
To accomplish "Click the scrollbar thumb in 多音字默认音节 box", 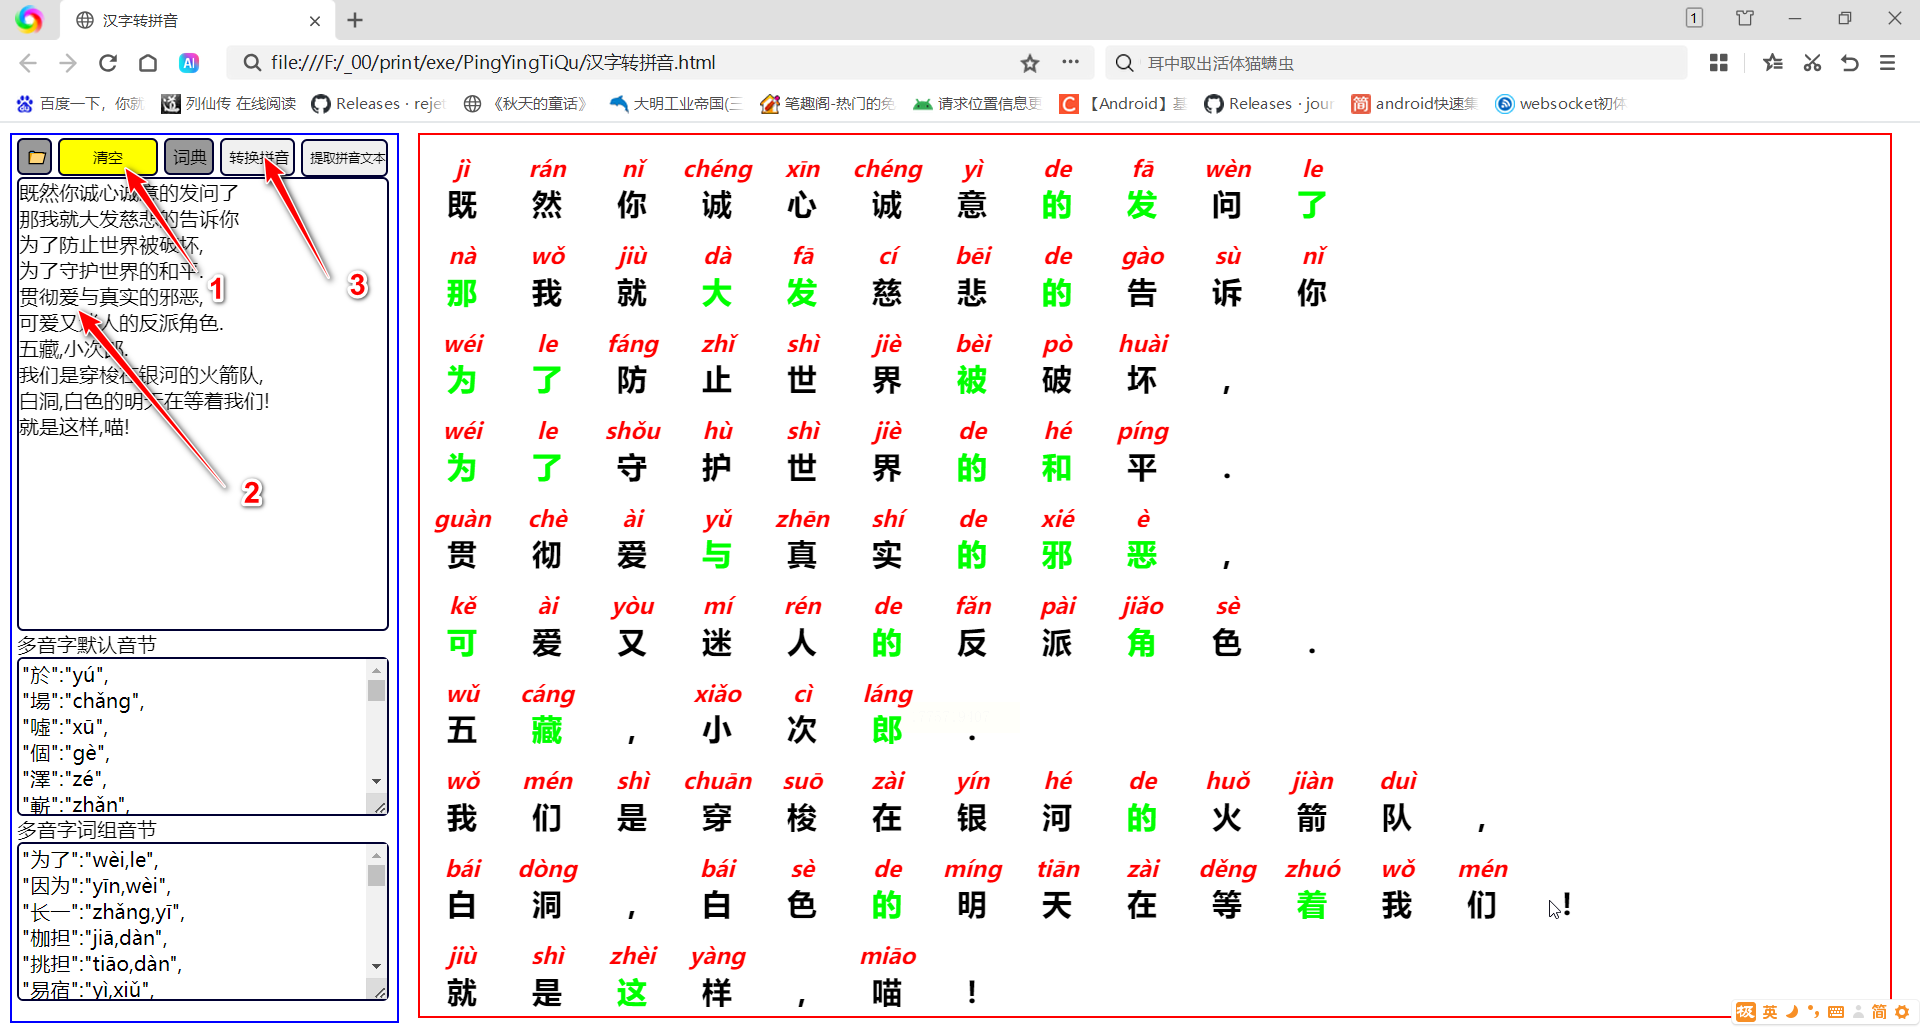I will tap(376, 690).
